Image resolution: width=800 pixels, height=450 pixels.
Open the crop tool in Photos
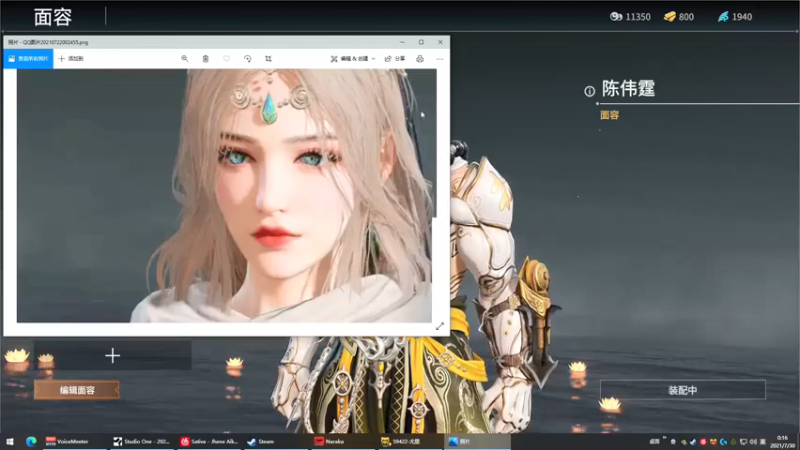coord(268,59)
